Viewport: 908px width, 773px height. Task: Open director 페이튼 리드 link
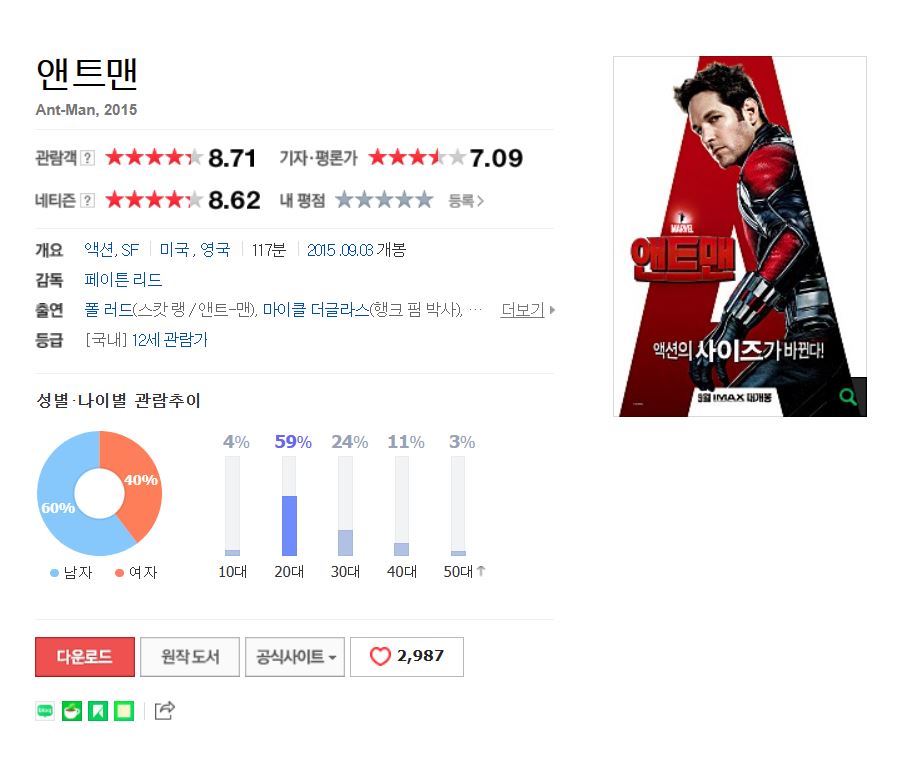pos(123,280)
